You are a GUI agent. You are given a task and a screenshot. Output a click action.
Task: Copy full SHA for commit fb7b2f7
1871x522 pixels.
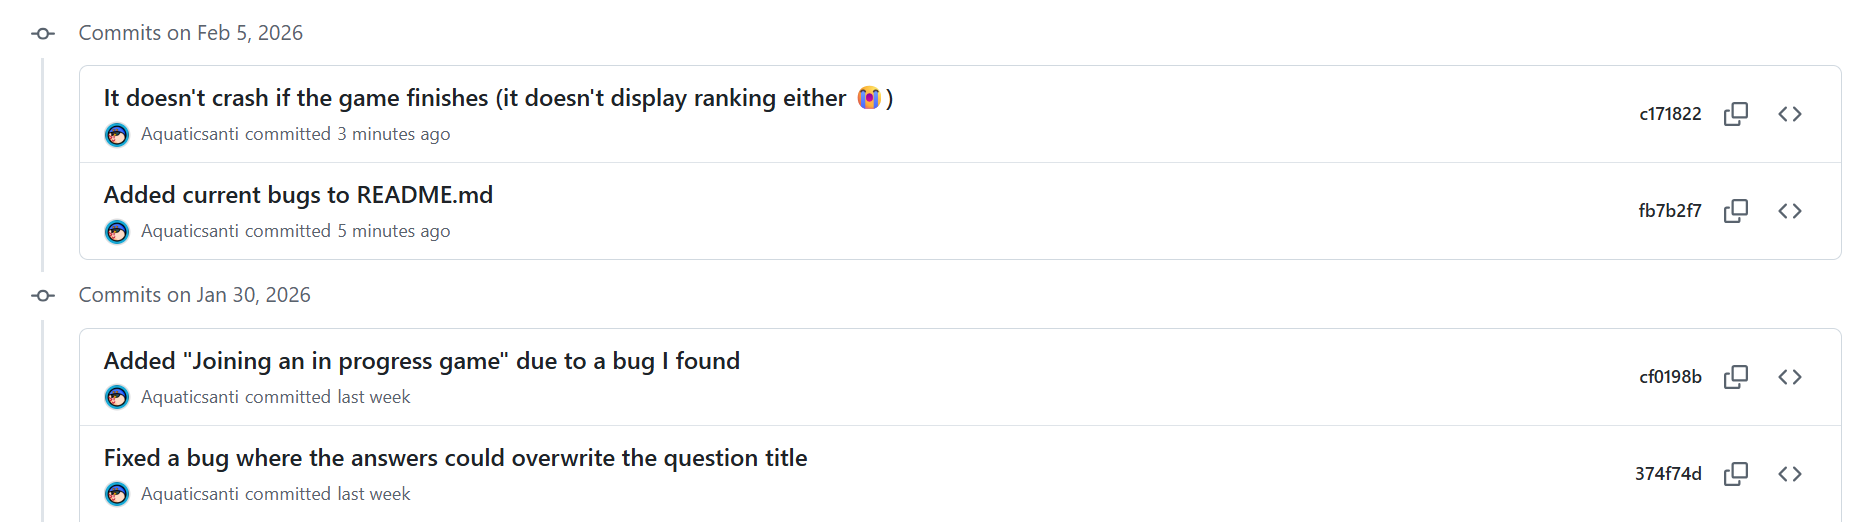(x=1736, y=211)
